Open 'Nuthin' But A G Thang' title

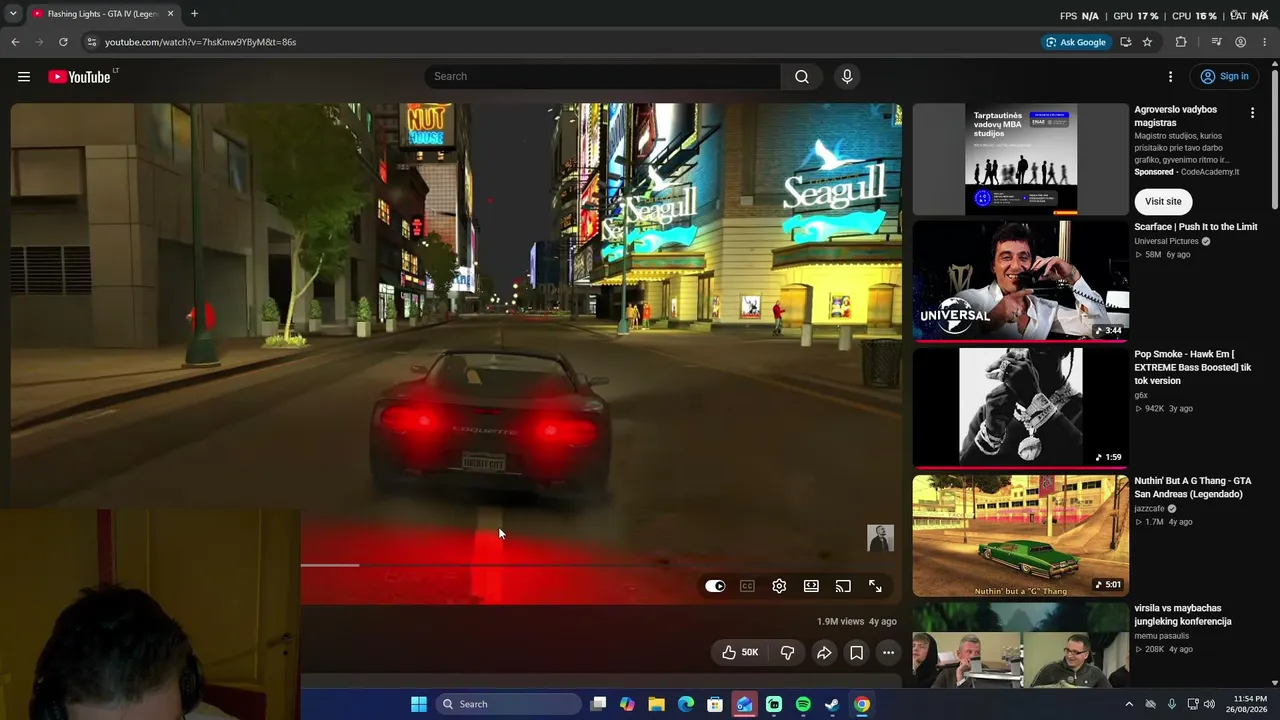(1193, 488)
